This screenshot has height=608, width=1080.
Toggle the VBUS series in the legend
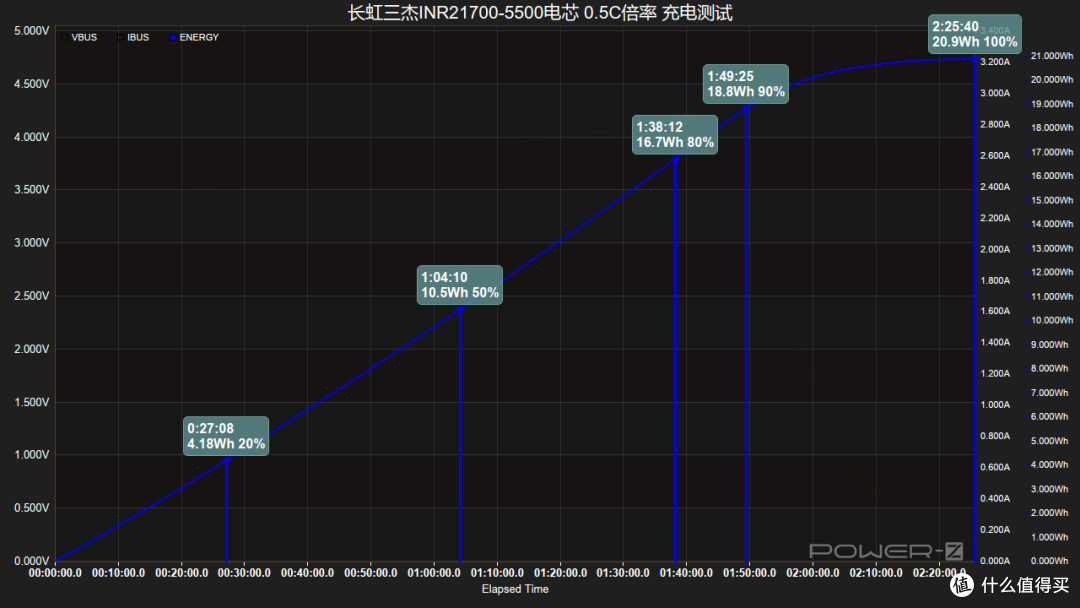click(79, 37)
